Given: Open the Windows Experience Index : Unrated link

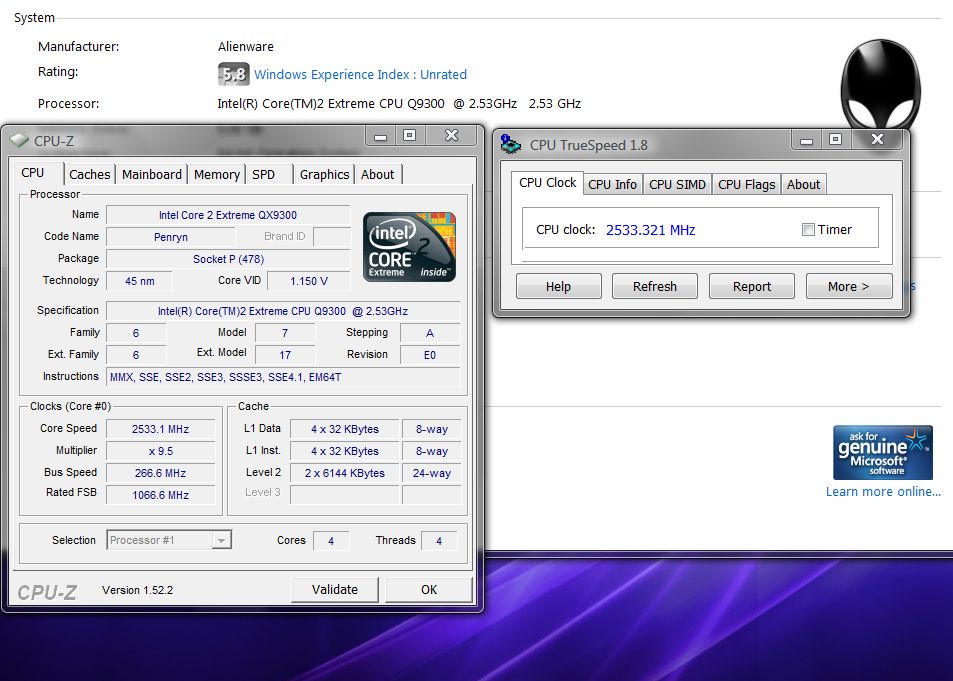Looking at the screenshot, I should [360, 74].
